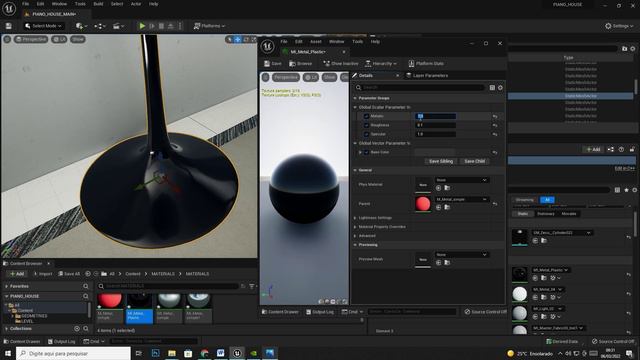Image resolution: width=640 pixels, height=360 pixels.
Task: Click the red Parent material thumbnail
Action: [423, 204]
